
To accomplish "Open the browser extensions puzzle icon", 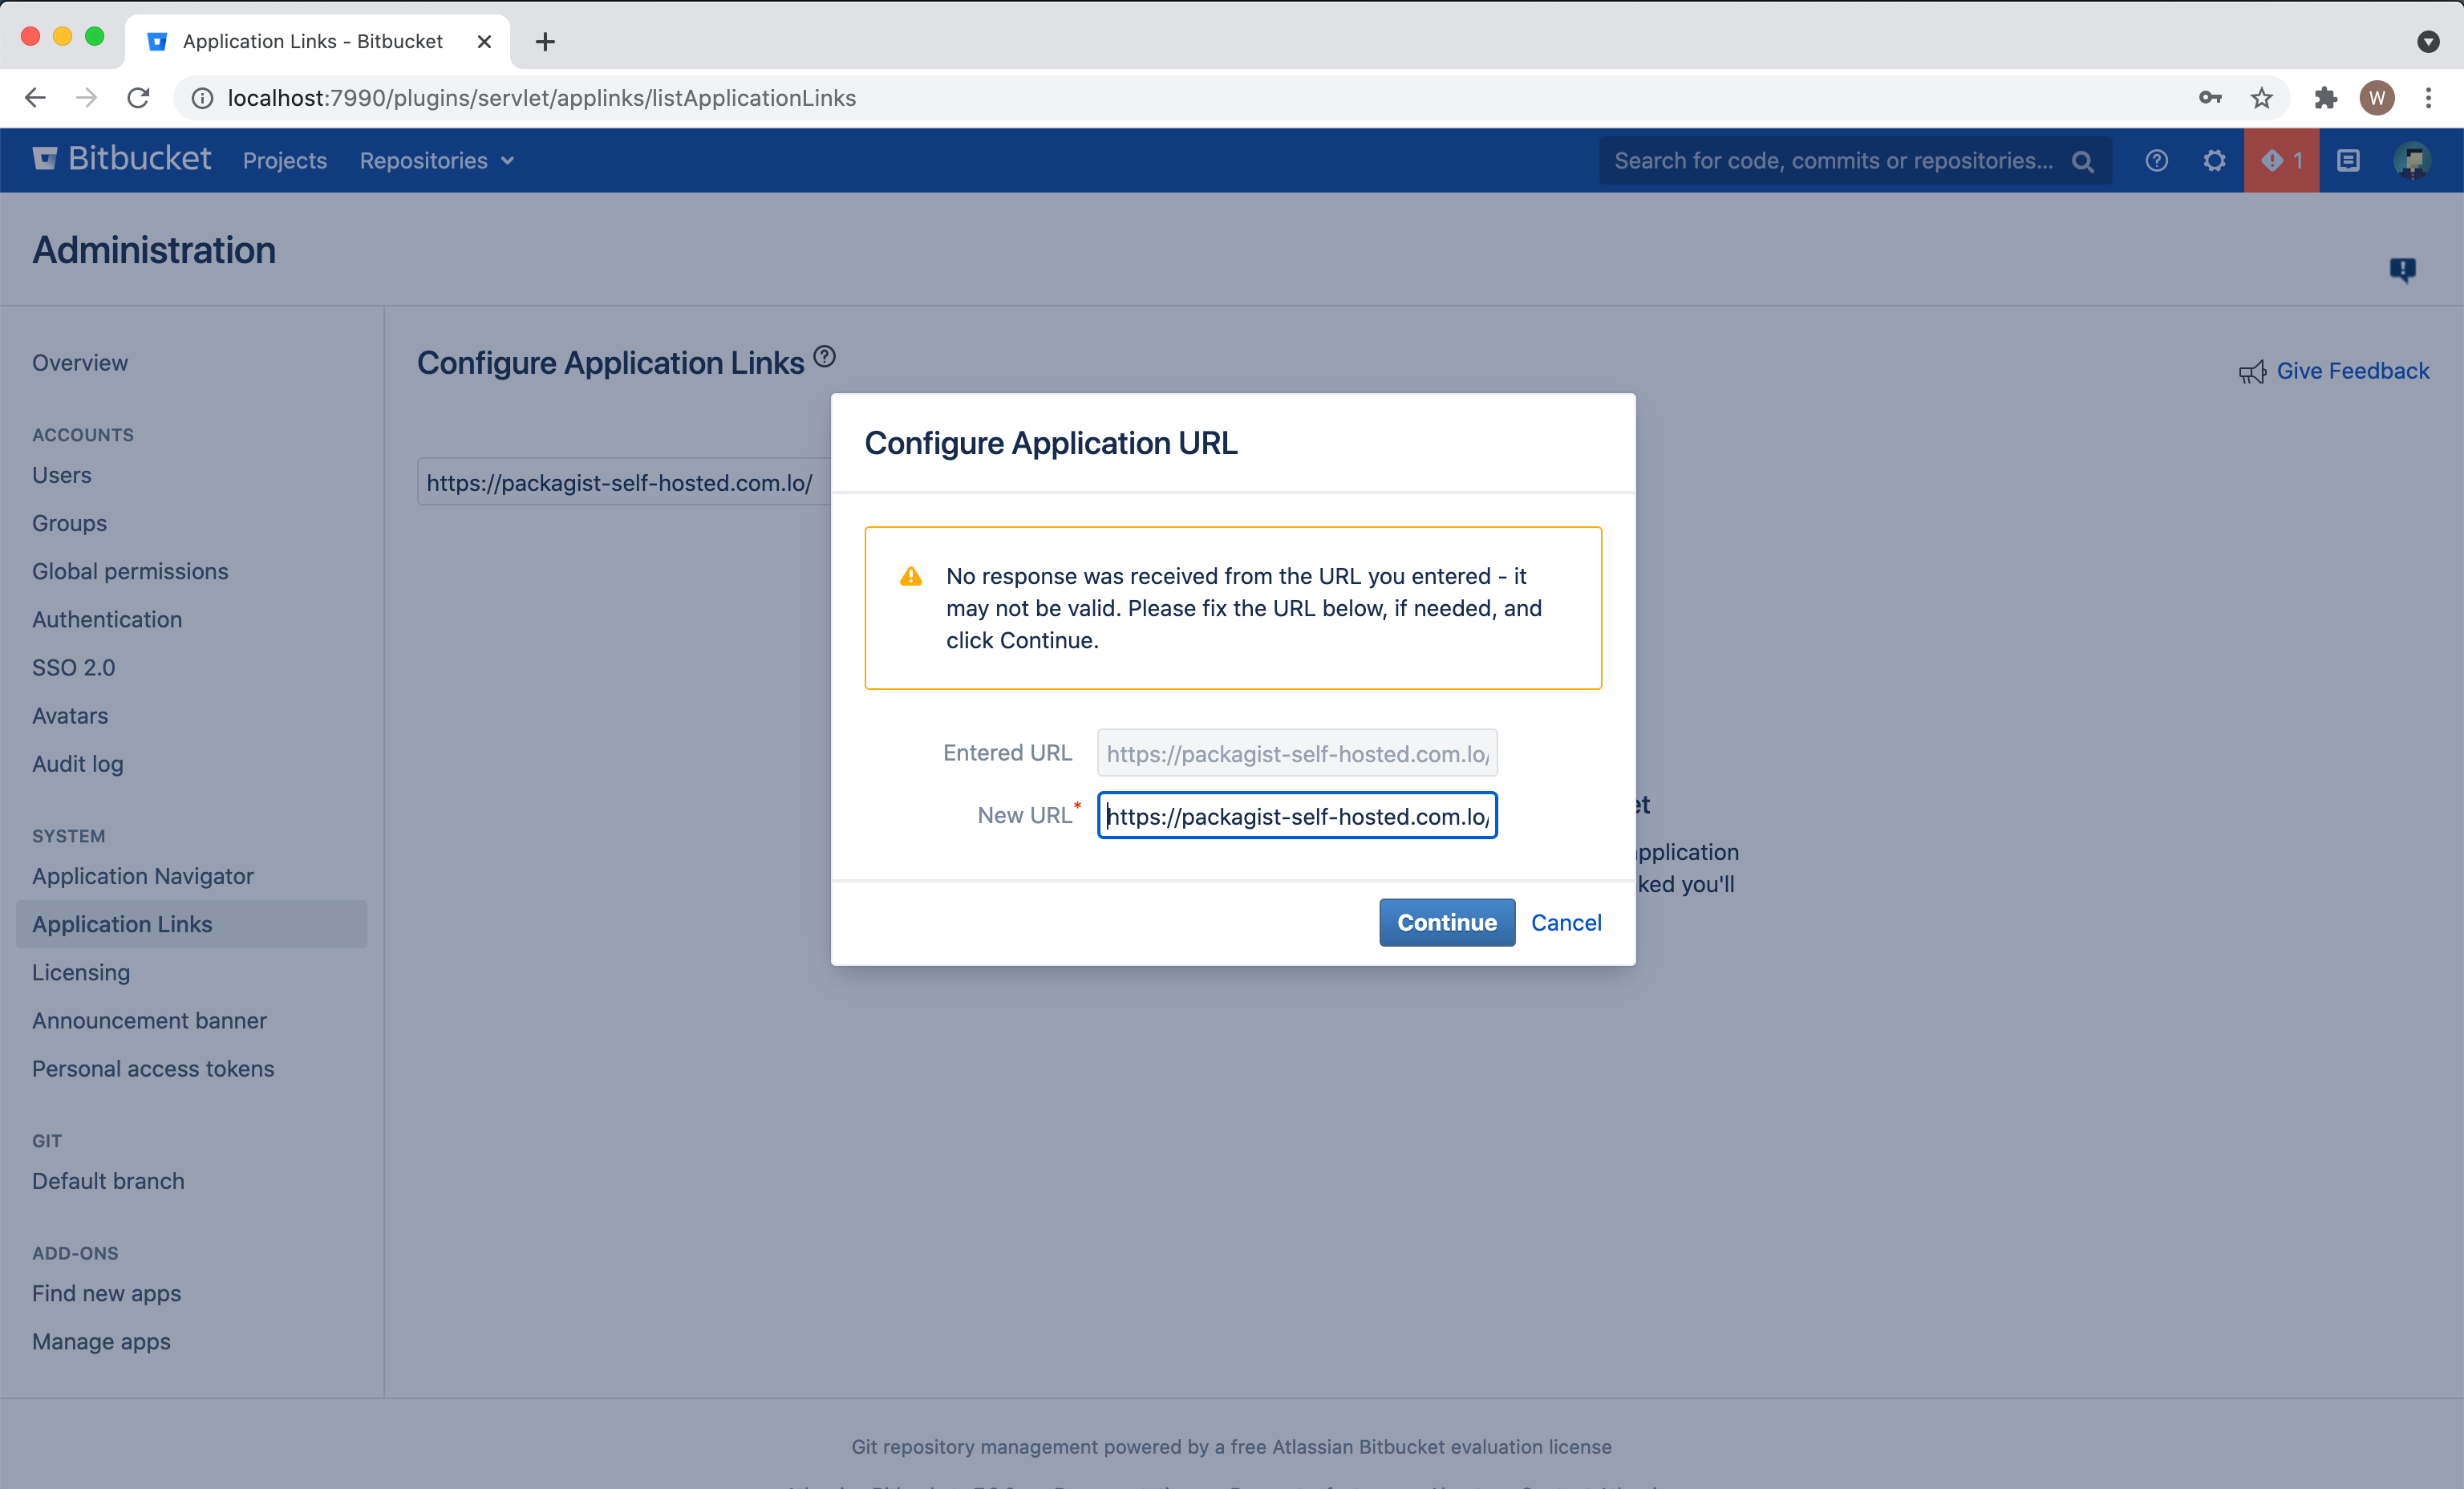I will point(2326,97).
